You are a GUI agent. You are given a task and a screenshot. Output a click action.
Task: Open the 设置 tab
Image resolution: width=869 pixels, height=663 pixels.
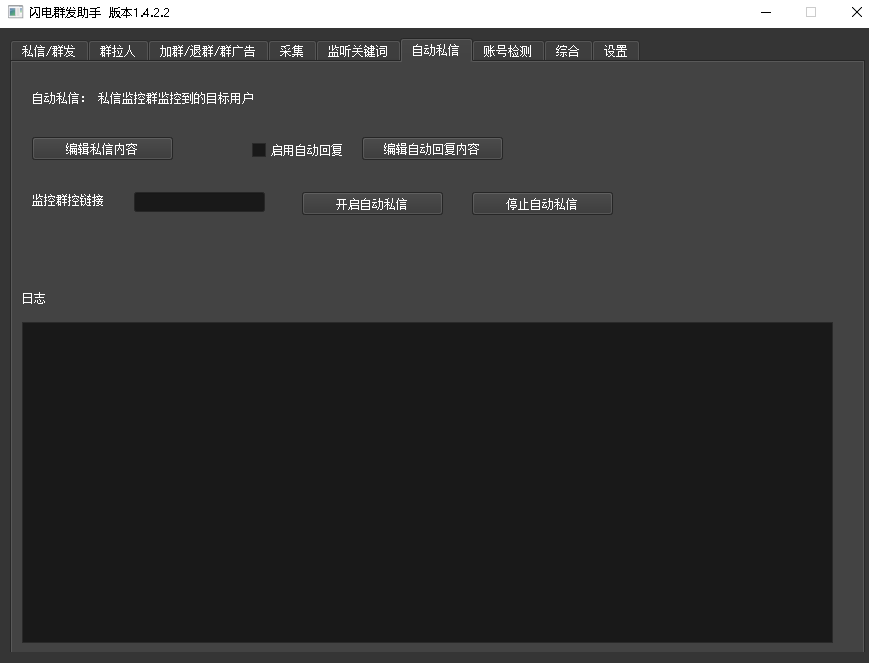616,51
